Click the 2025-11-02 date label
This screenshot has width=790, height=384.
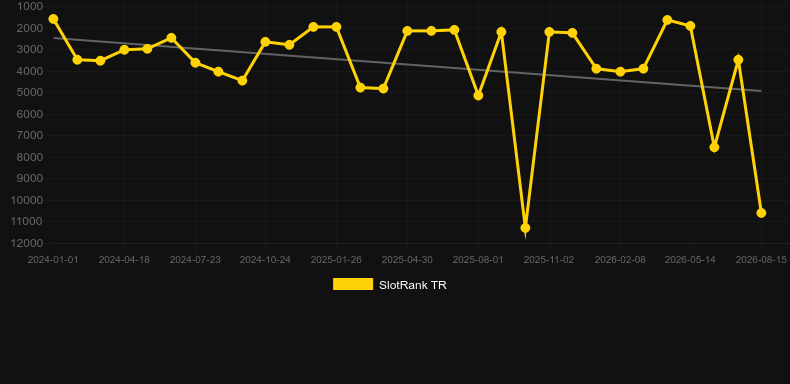click(x=549, y=260)
